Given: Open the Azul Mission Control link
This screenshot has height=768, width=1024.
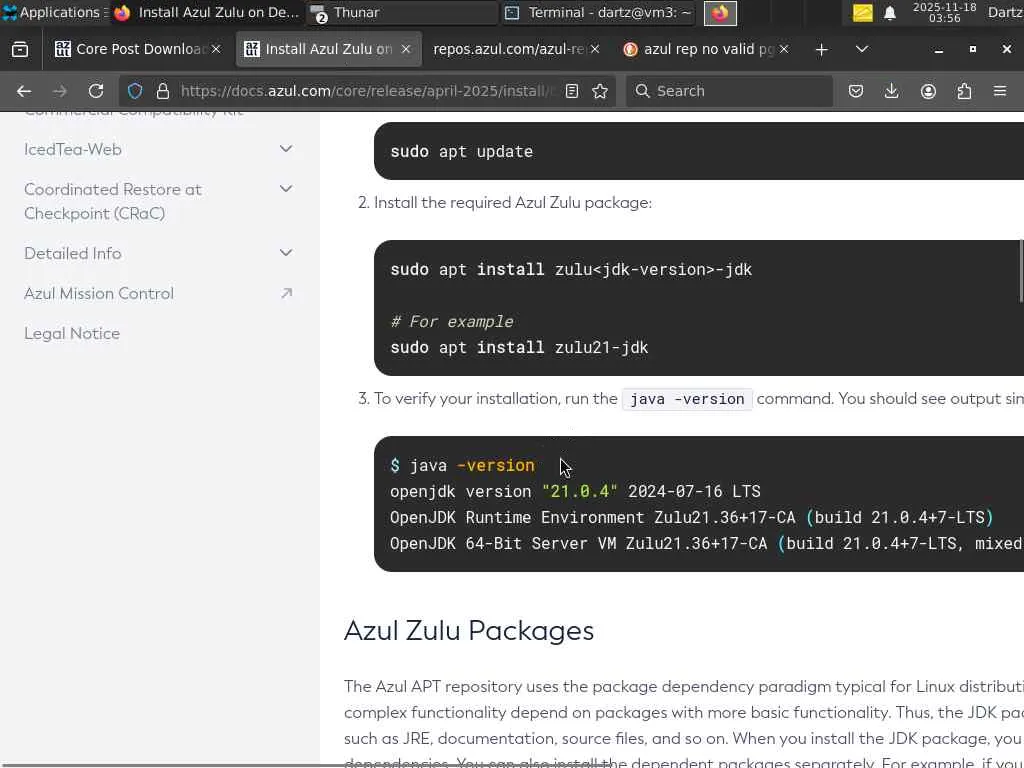Looking at the screenshot, I should (99, 293).
